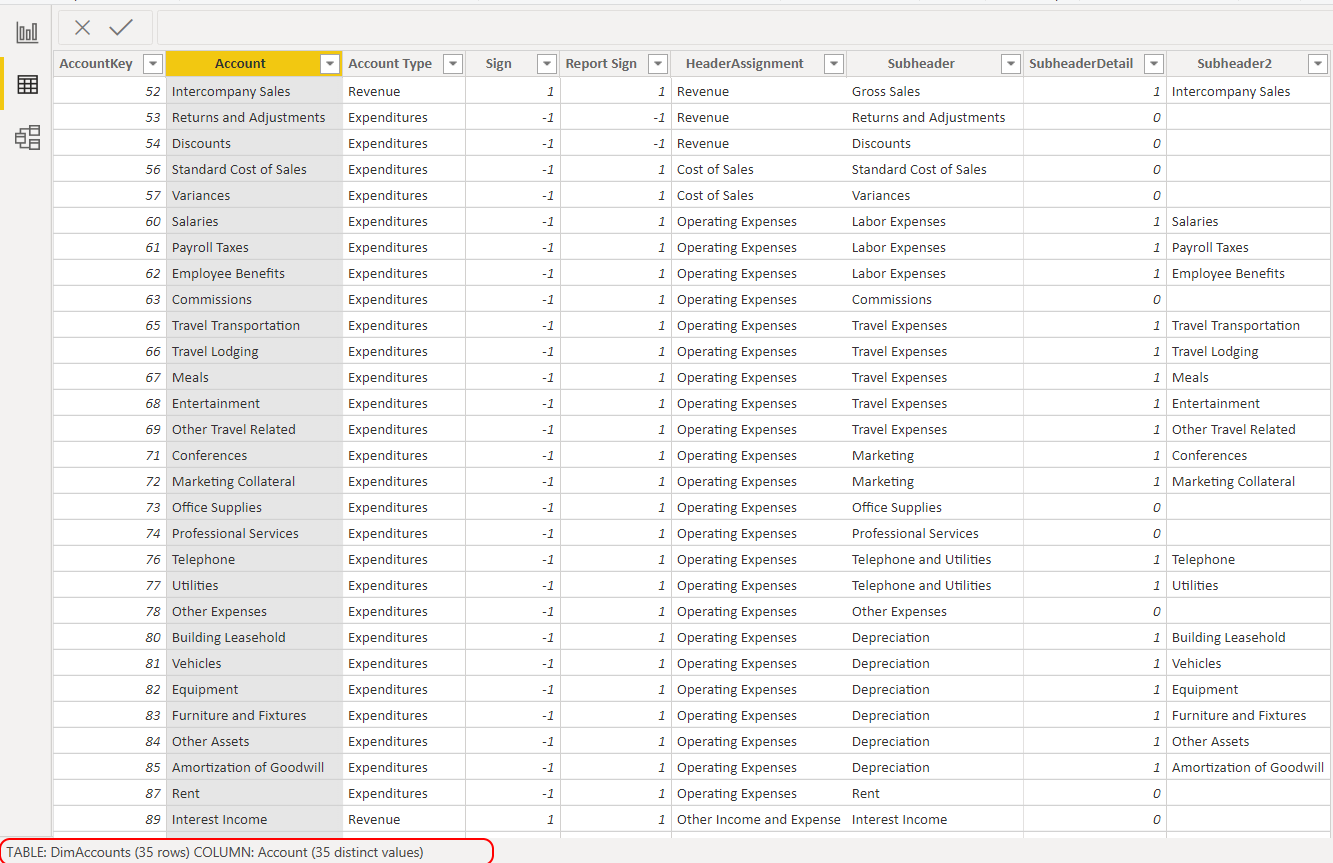Open the Subheader2 column filter dropdown
The width and height of the screenshot is (1333, 863).
tap(1316, 64)
